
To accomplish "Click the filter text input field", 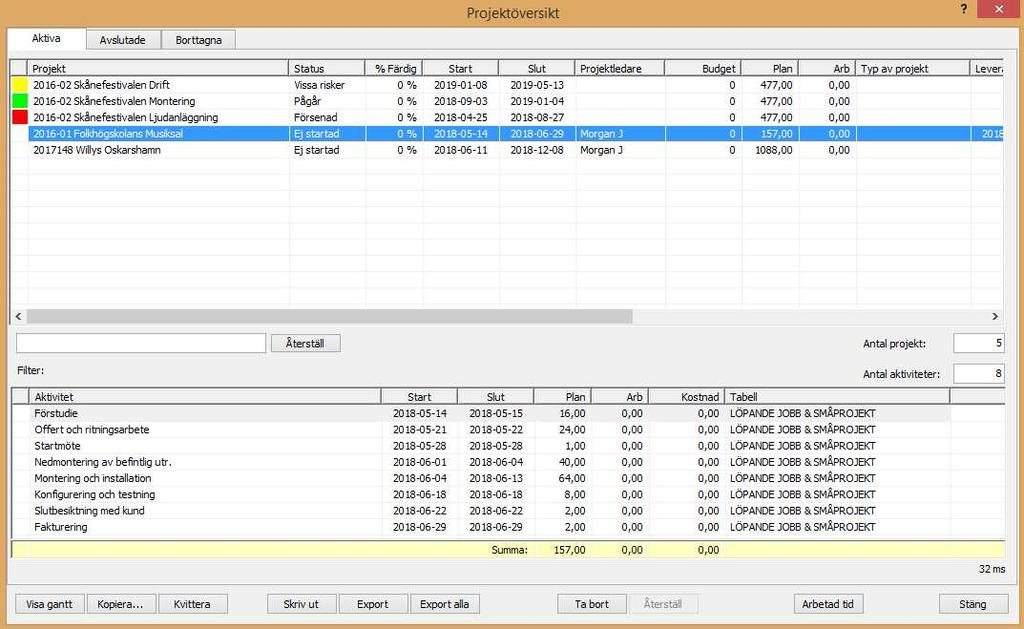I will 141,343.
